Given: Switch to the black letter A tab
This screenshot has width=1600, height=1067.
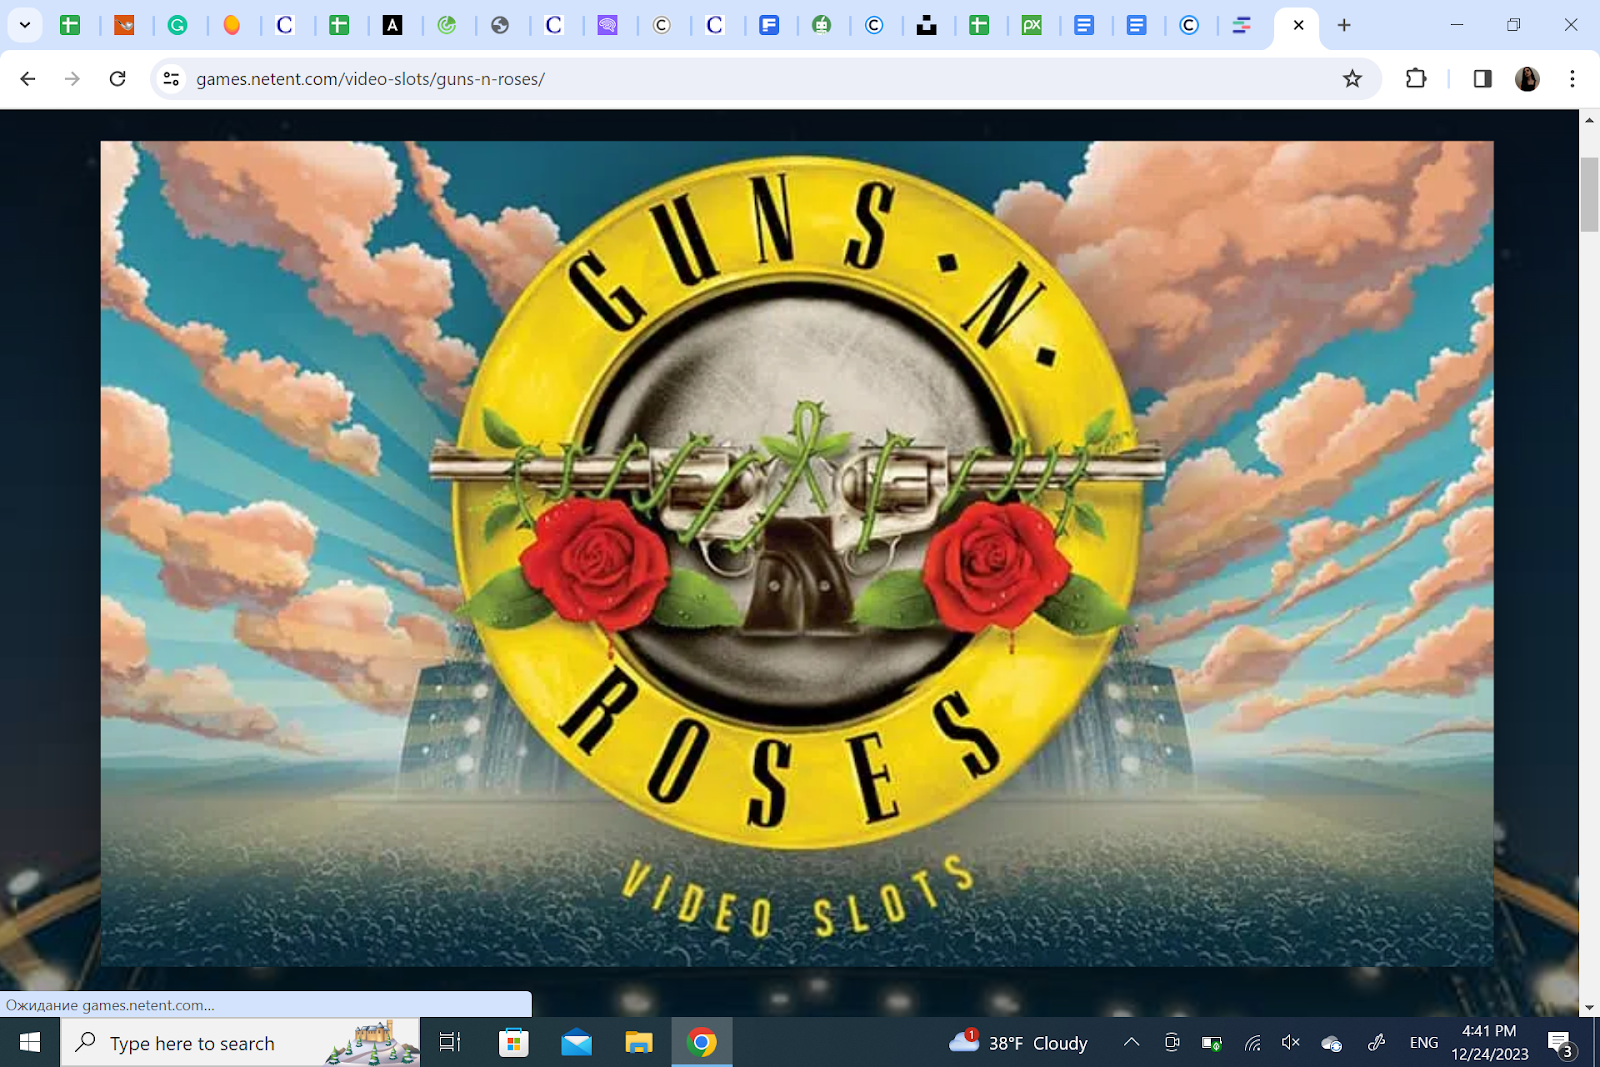Looking at the screenshot, I should pyautogui.click(x=393, y=25).
